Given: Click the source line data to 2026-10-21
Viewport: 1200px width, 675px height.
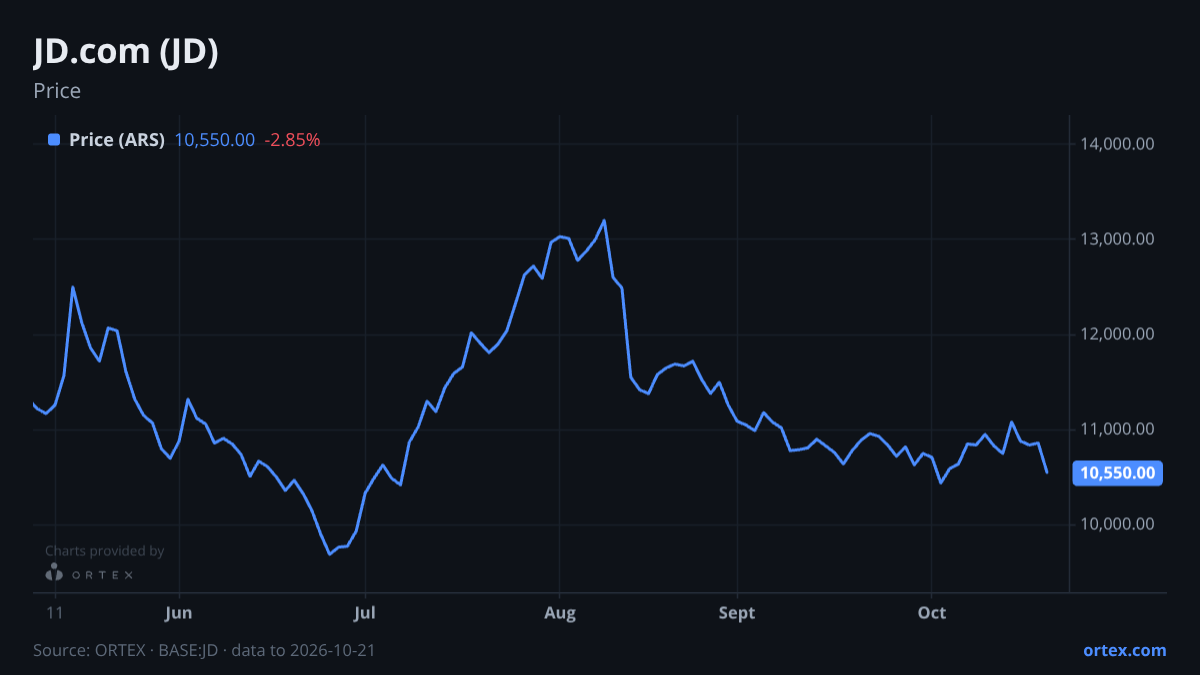Looking at the screenshot, I should pyautogui.click(x=204, y=650).
